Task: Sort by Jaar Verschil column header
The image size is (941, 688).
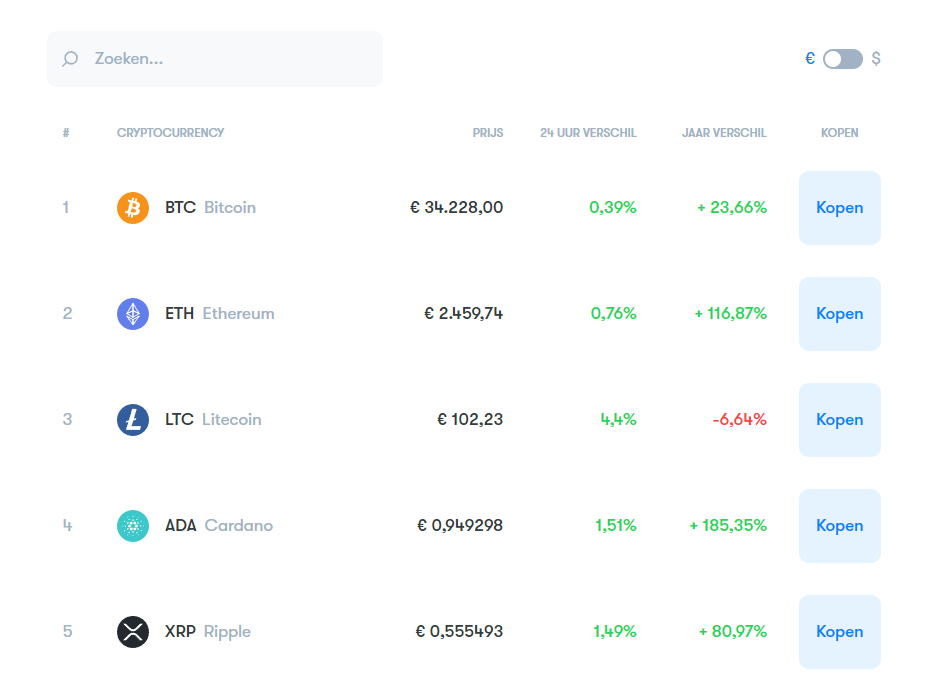Action: pos(724,133)
